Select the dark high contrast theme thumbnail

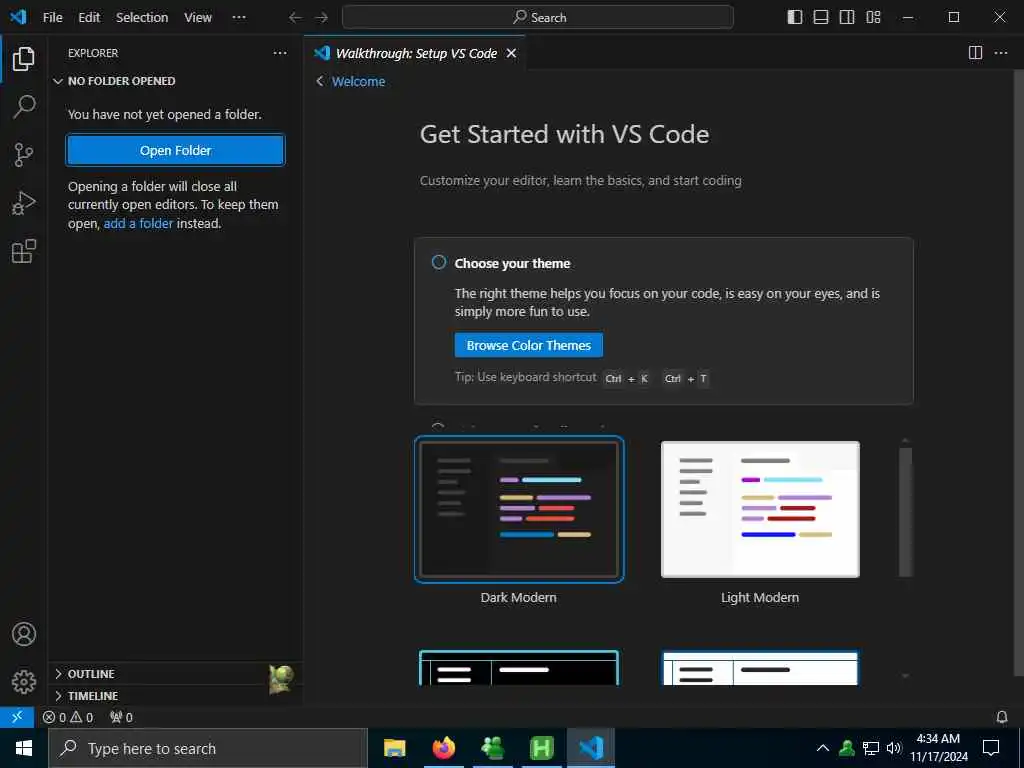coord(519,667)
